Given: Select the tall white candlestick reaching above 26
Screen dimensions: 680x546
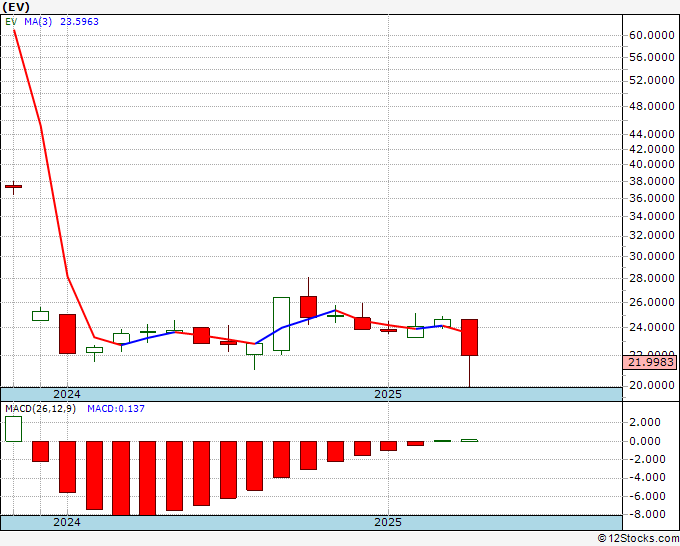Looking at the screenshot, I should (281, 324).
